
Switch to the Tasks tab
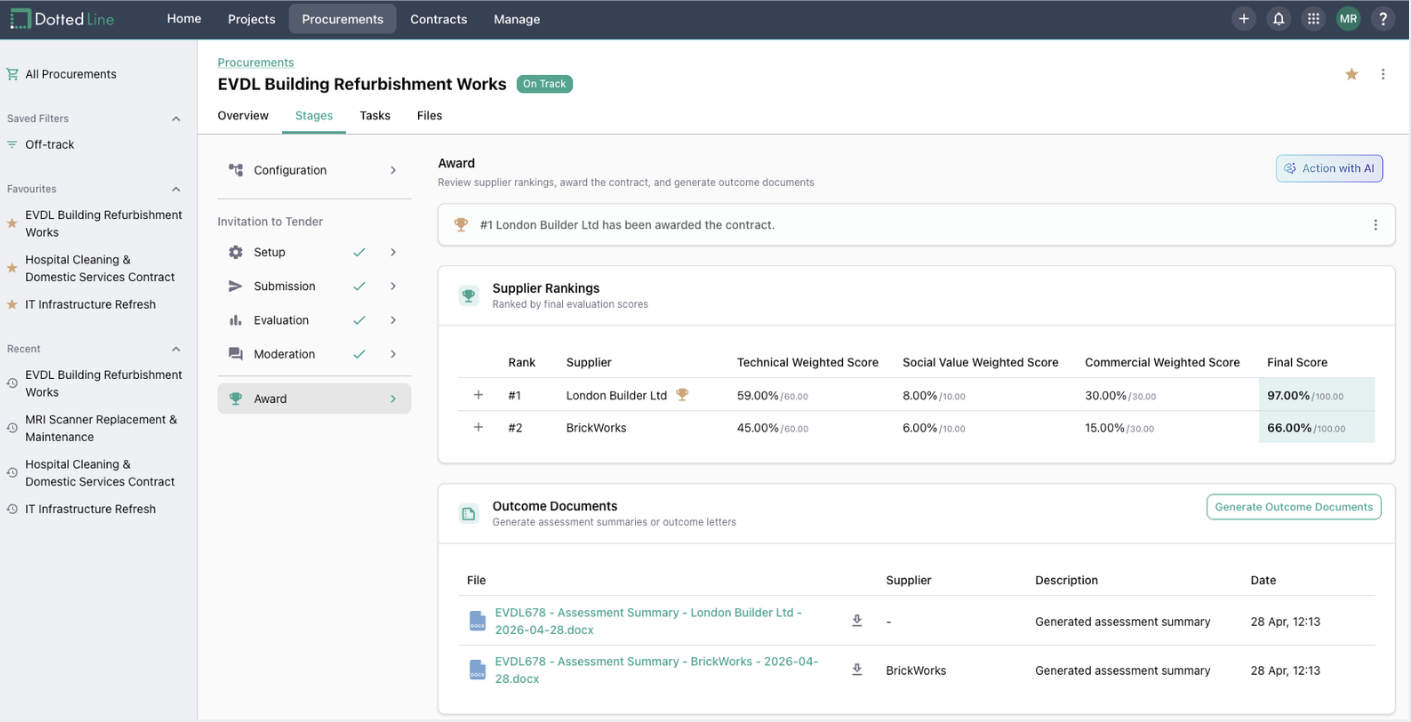(375, 116)
